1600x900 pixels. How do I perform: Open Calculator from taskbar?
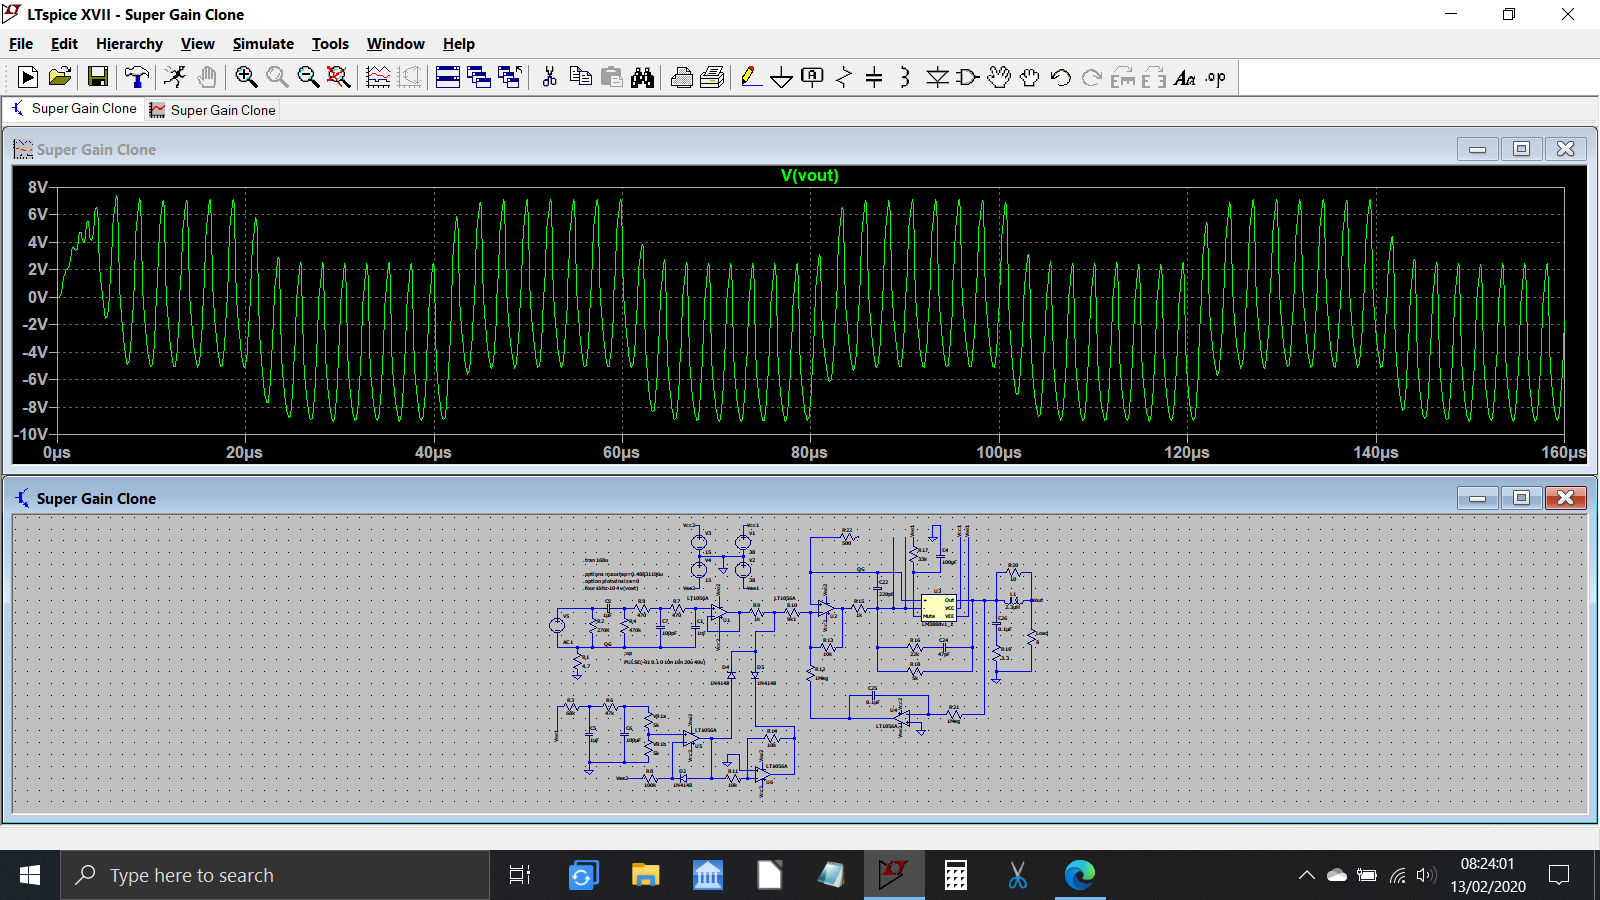[956, 875]
